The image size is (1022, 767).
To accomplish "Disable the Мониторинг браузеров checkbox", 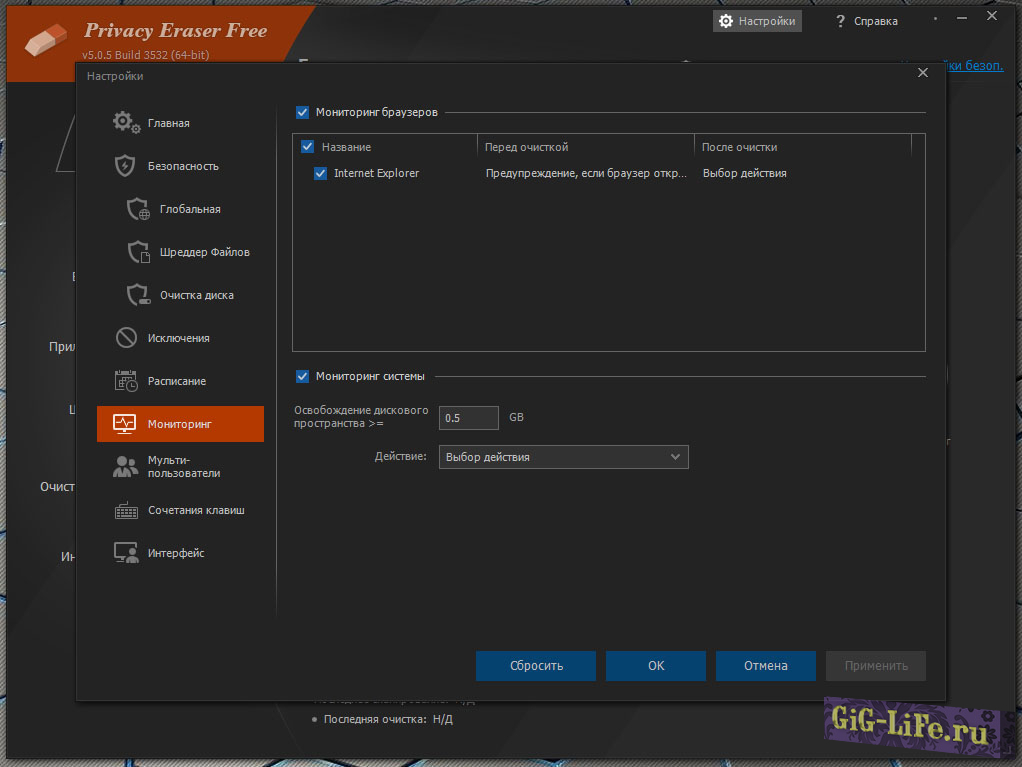I will [303, 113].
